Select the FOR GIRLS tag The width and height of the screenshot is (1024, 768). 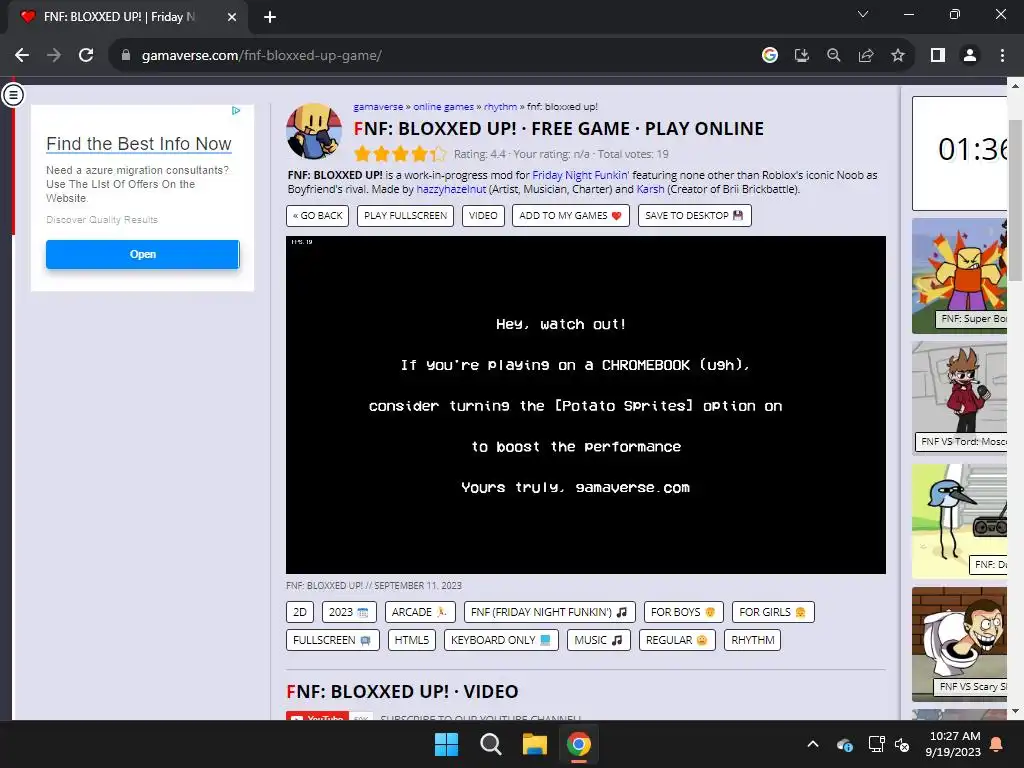click(x=773, y=612)
